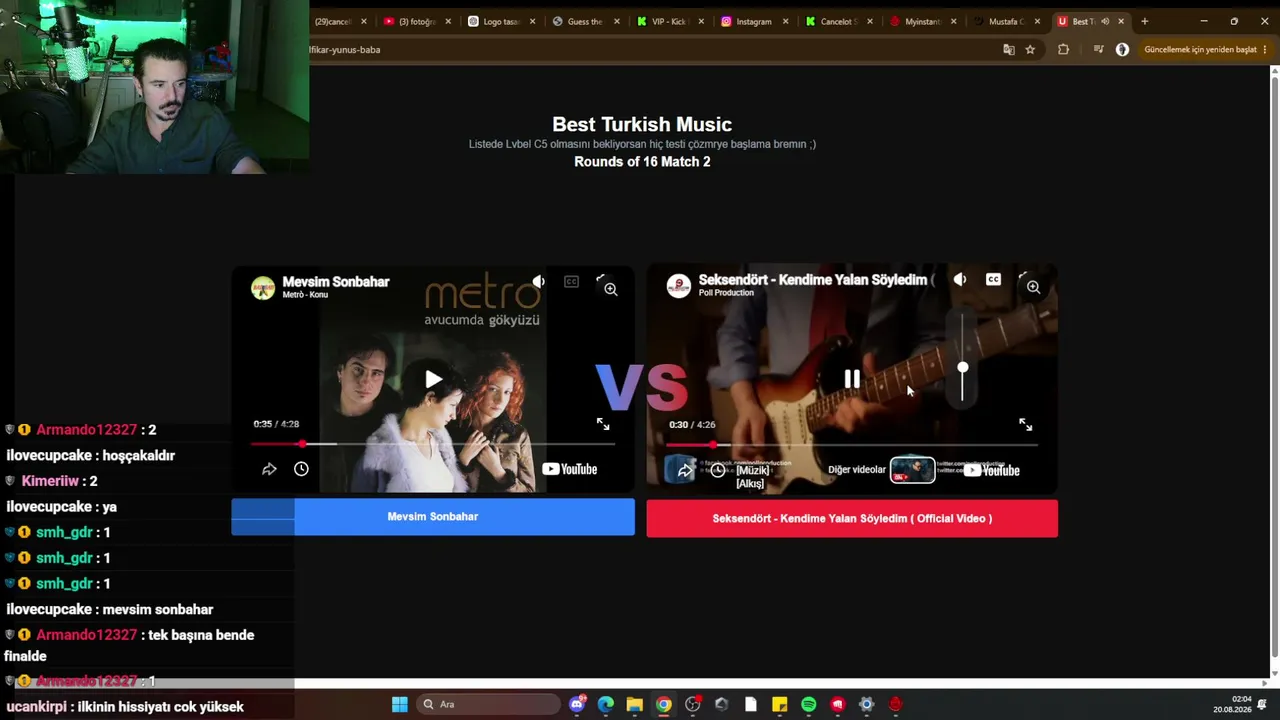Open the suggested video thumbnail beside Diğer videolar
Screen dimensions: 1280x720
(x=912, y=470)
